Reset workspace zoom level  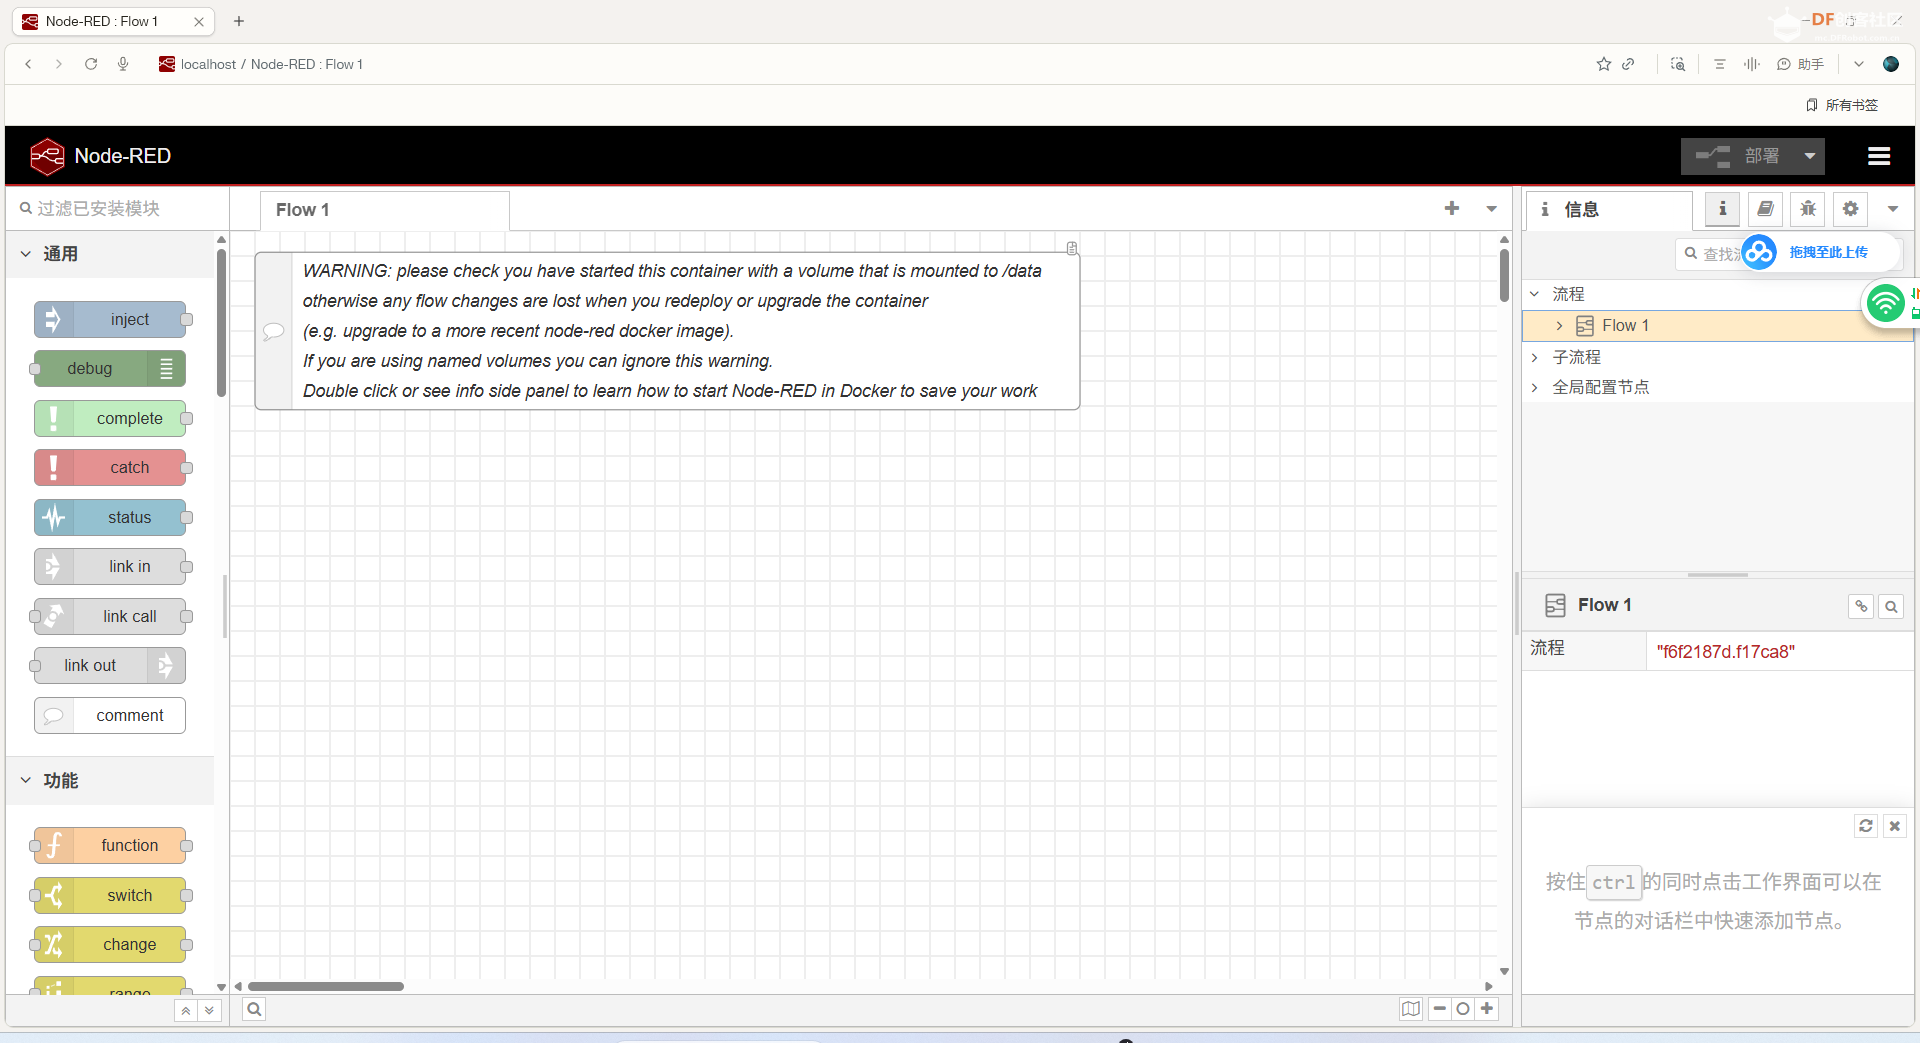[1463, 1009]
